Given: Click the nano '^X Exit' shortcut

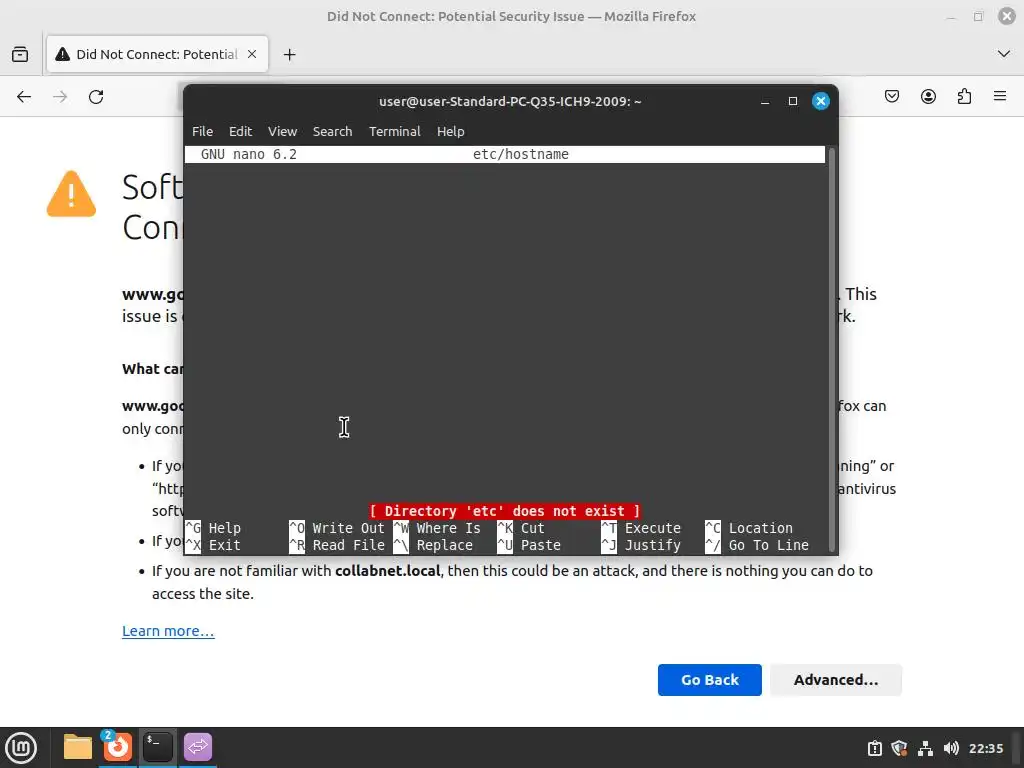Looking at the screenshot, I should coord(214,545).
